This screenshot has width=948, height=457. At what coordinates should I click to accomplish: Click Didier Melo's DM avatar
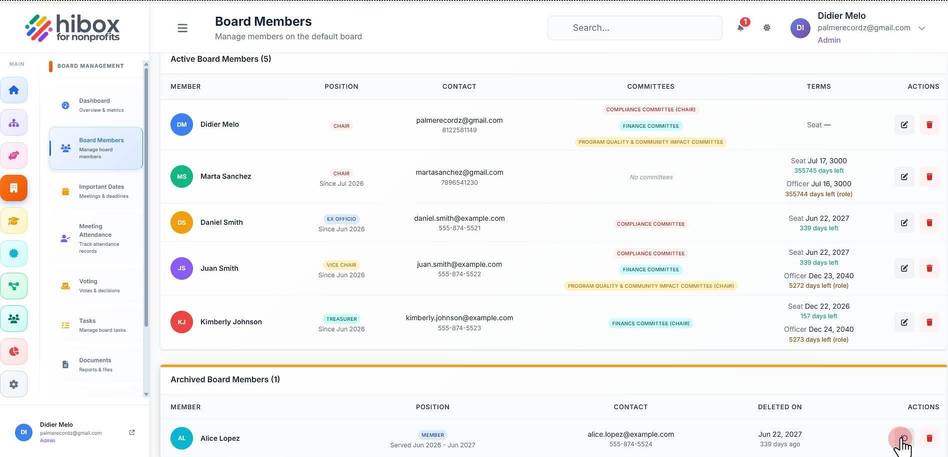tap(181, 125)
